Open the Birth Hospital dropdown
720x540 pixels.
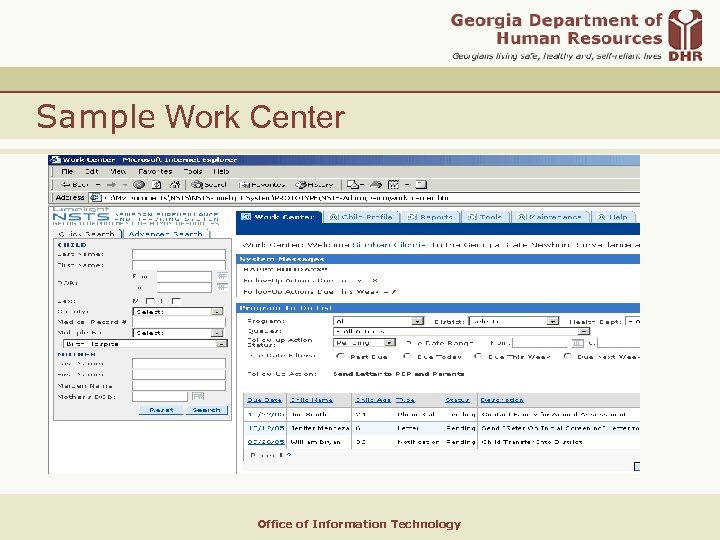[x=145, y=343]
